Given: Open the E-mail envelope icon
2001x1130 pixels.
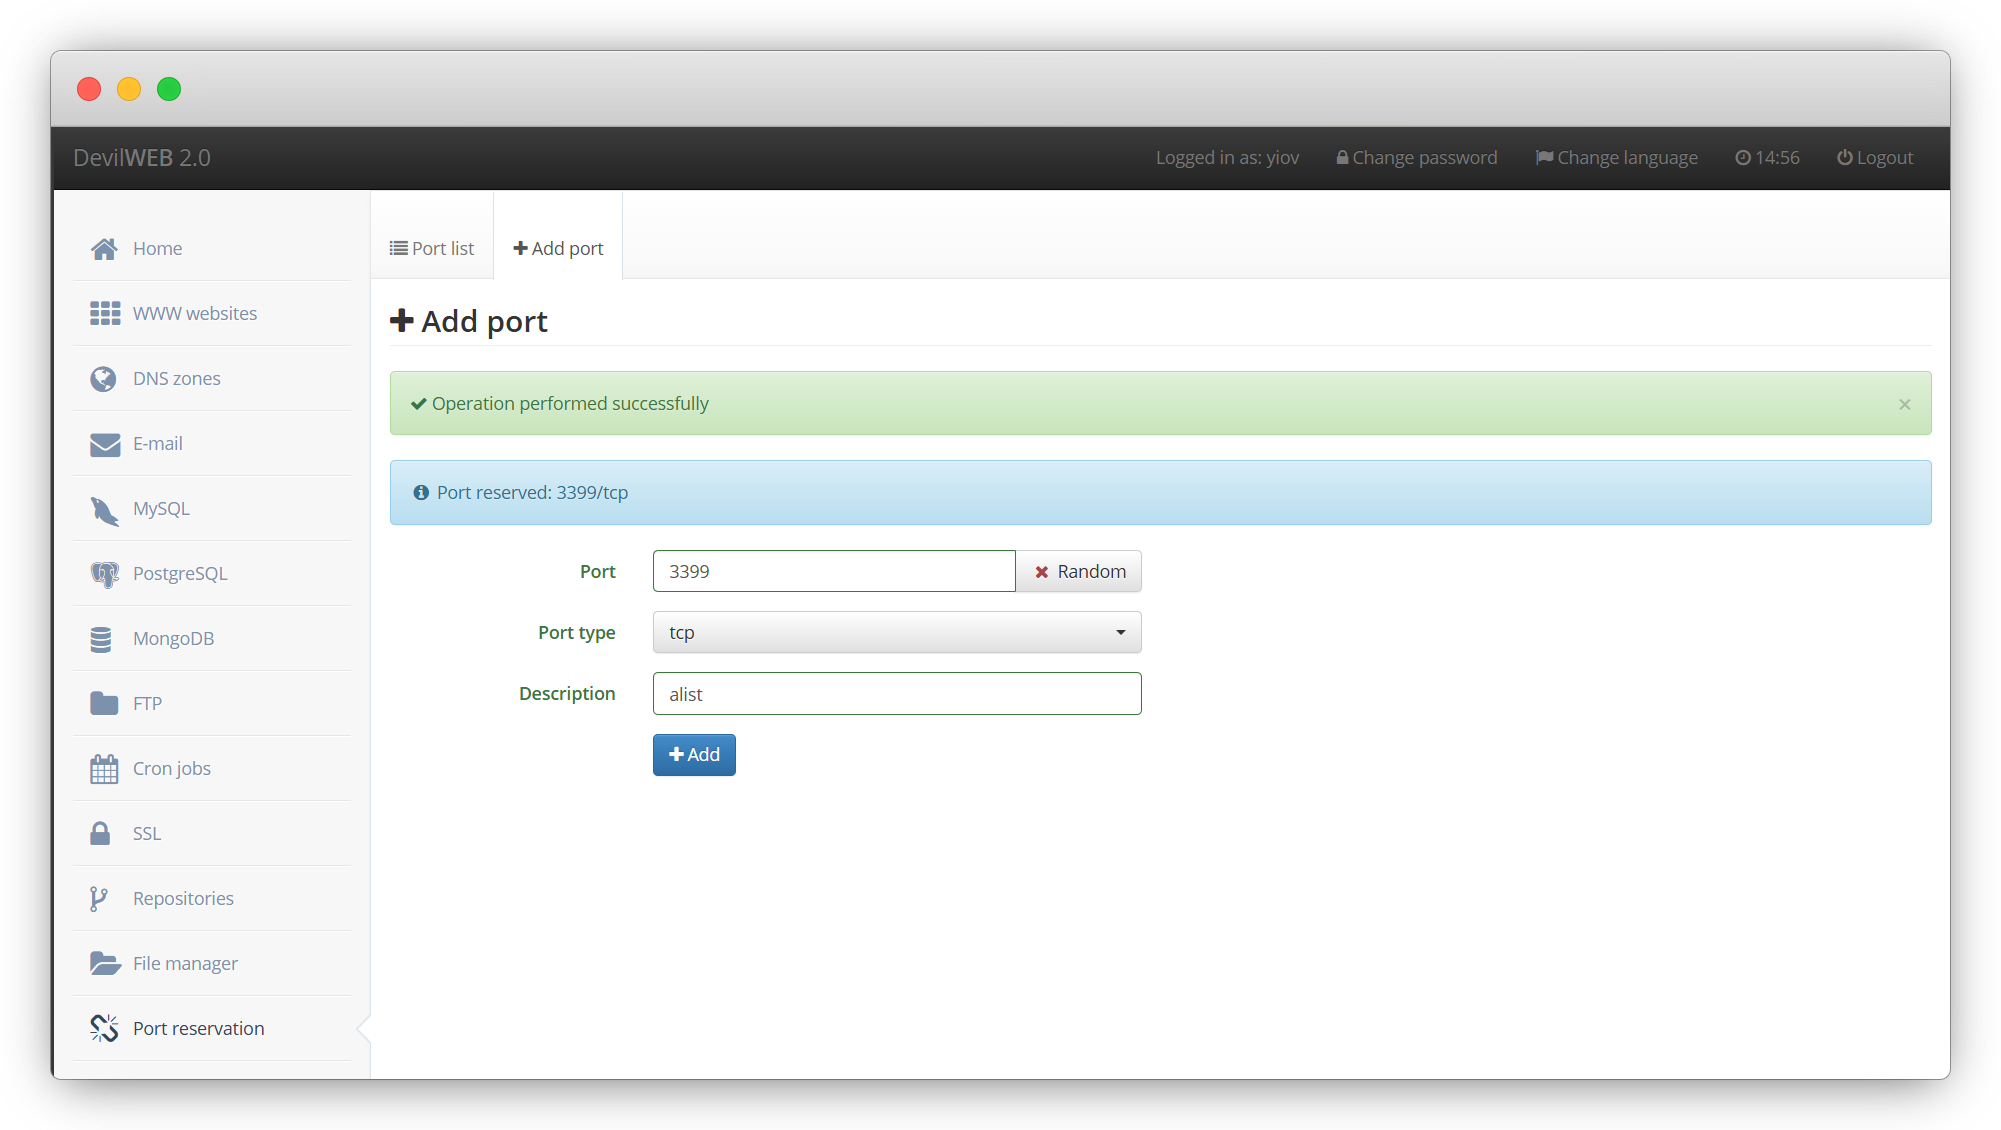Looking at the screenshot, I should 105,444.
